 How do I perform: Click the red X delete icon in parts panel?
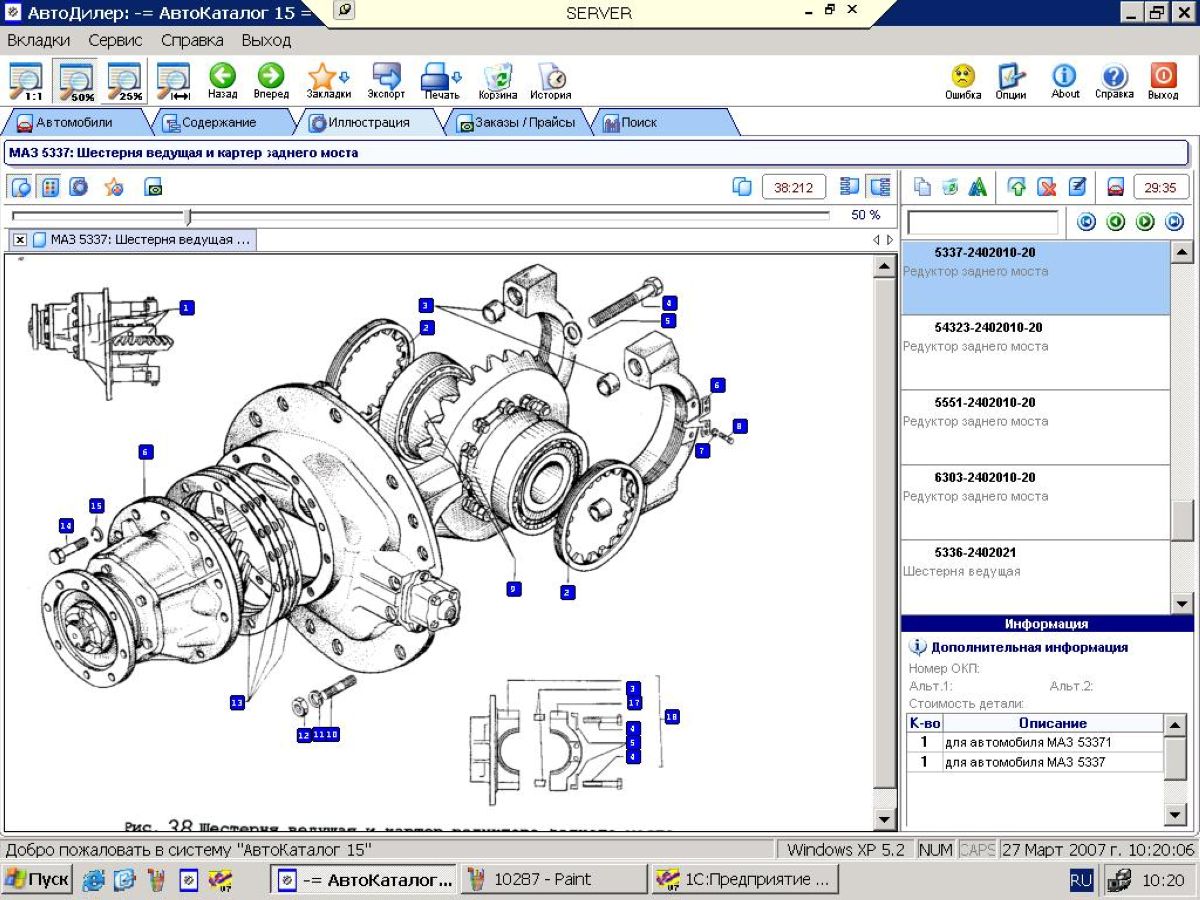1047,187
